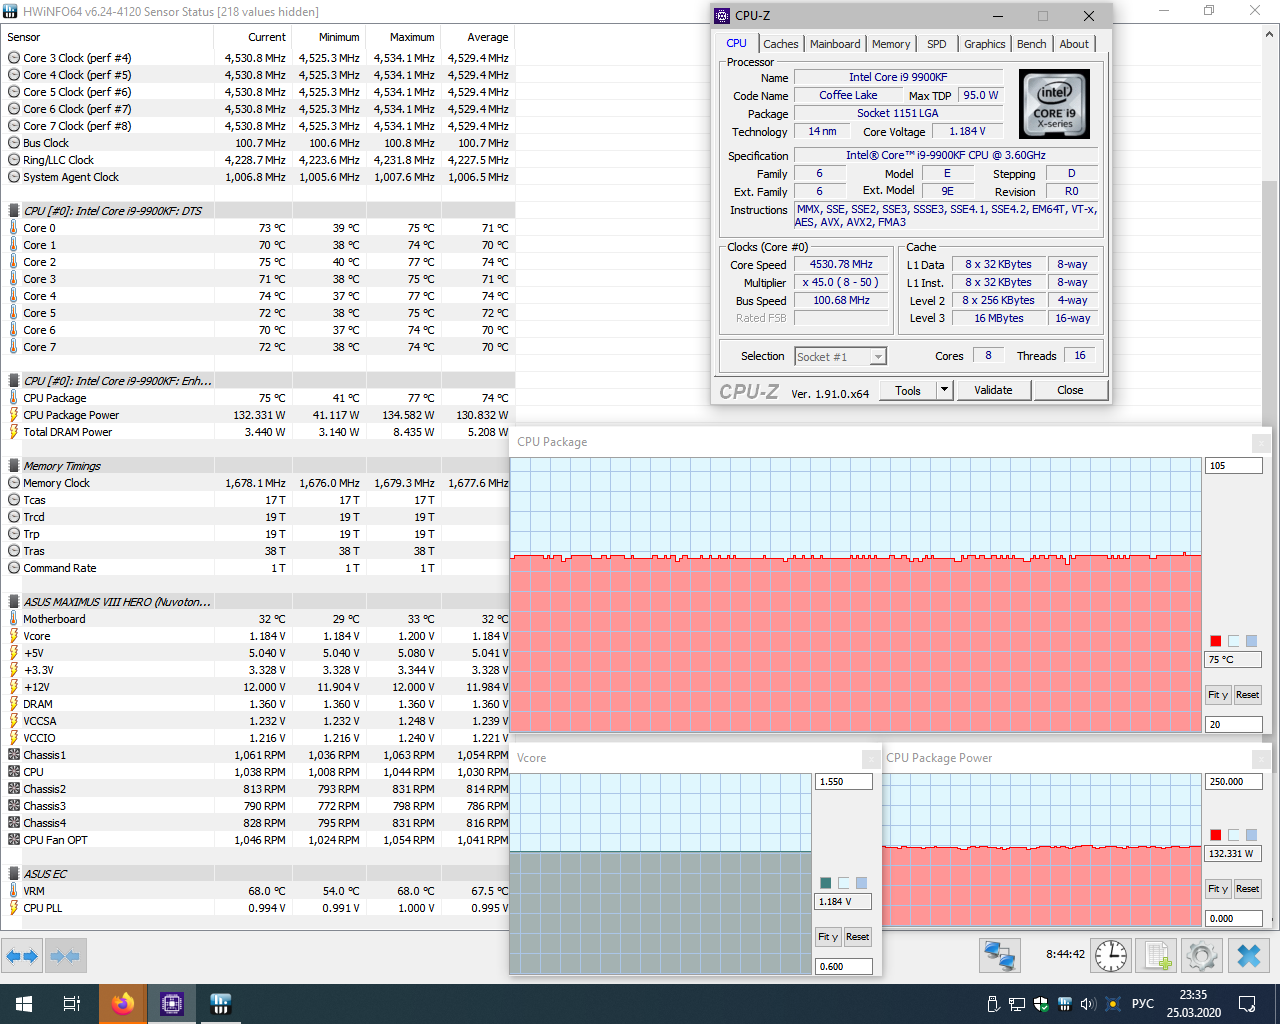The image size is (1280, 1024).
Task: Start logging with the sheet-plus icon
Action: coord(1157,955)
